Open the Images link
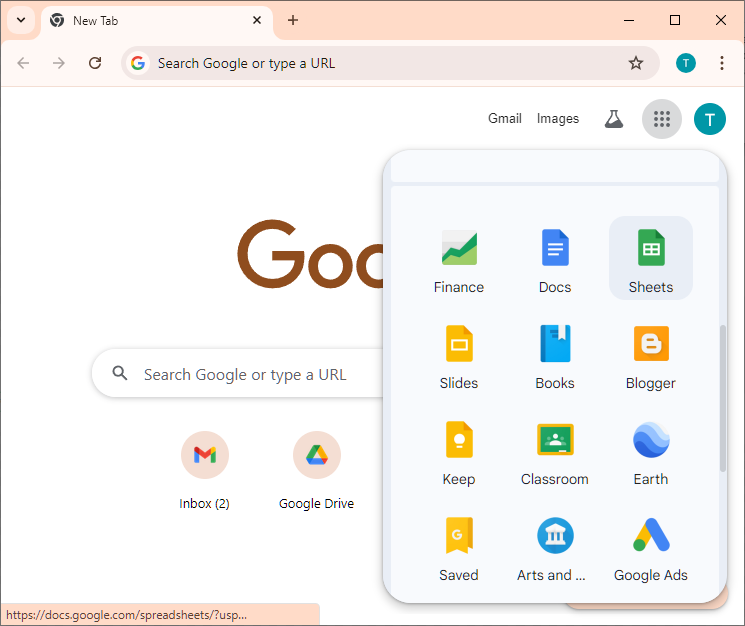Screen dimensions: 745x626 click(558, 118)
